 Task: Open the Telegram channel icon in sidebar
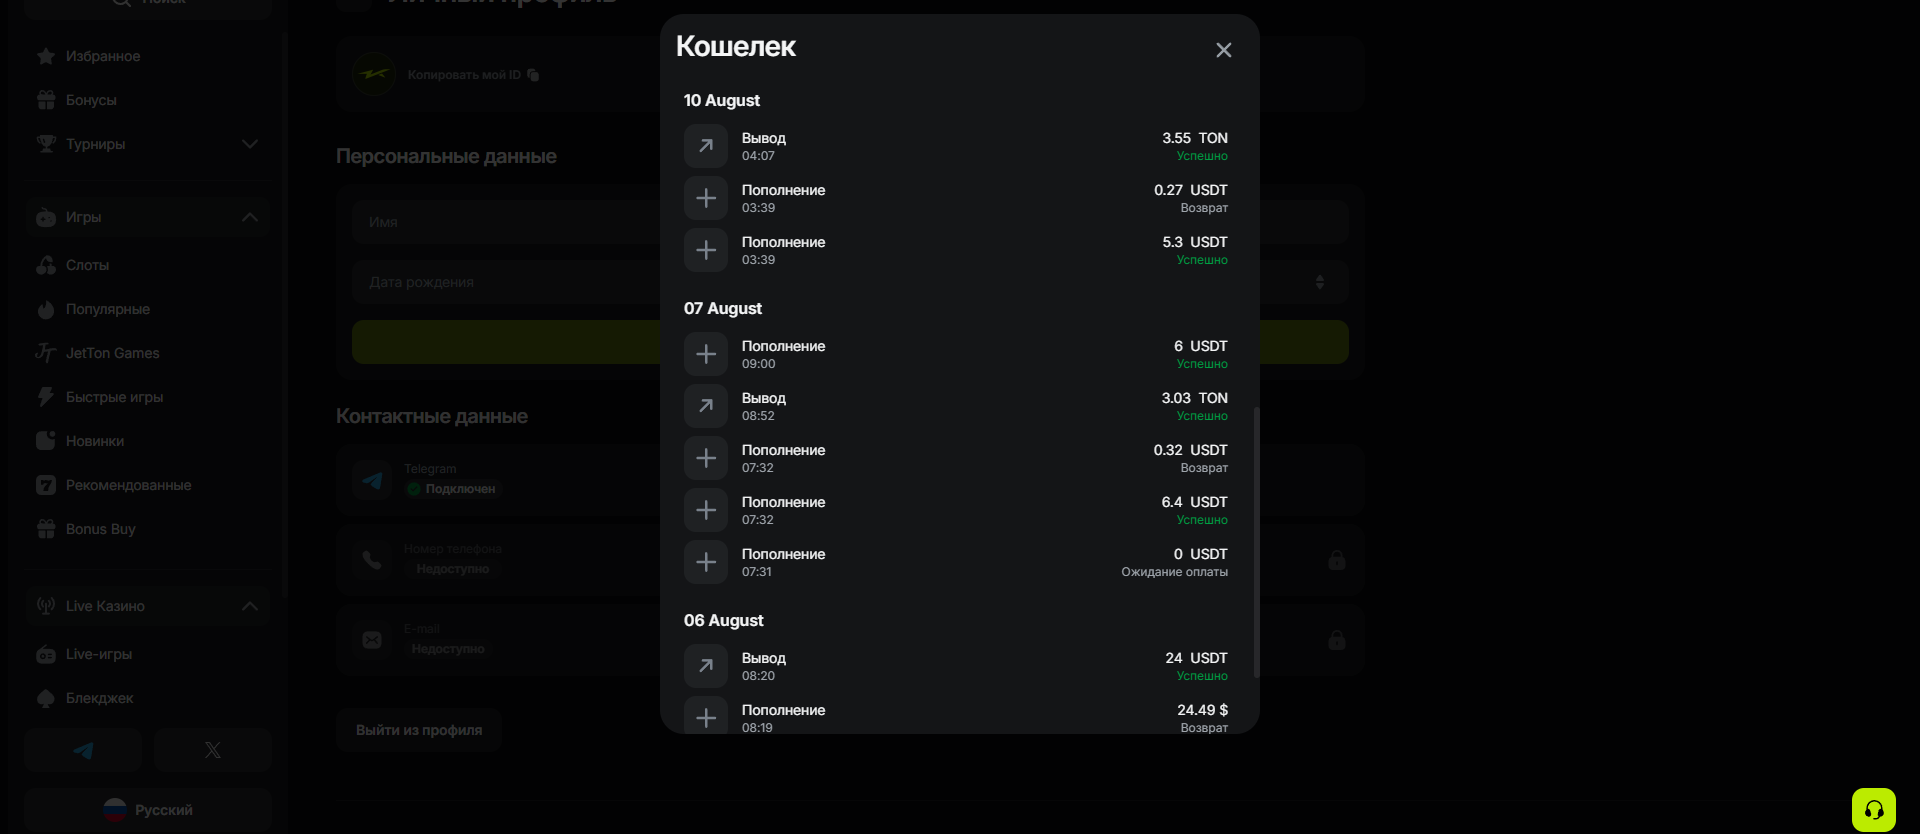point(83,750)
